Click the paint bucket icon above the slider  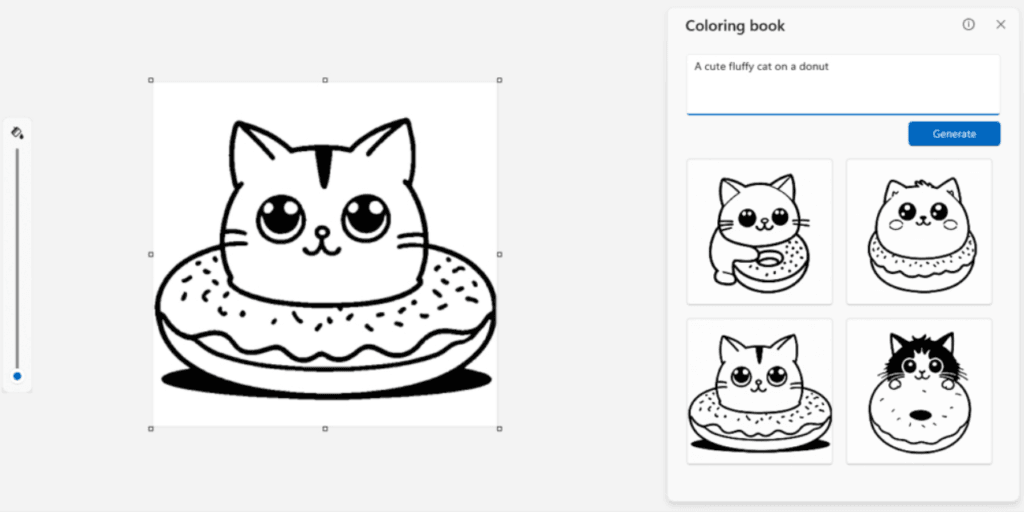pos(17,132)
